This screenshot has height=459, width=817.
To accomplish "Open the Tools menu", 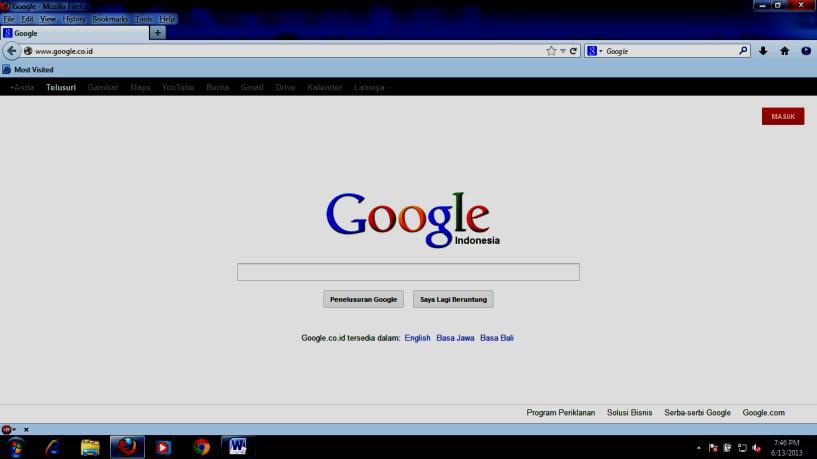I will [144, 19].
